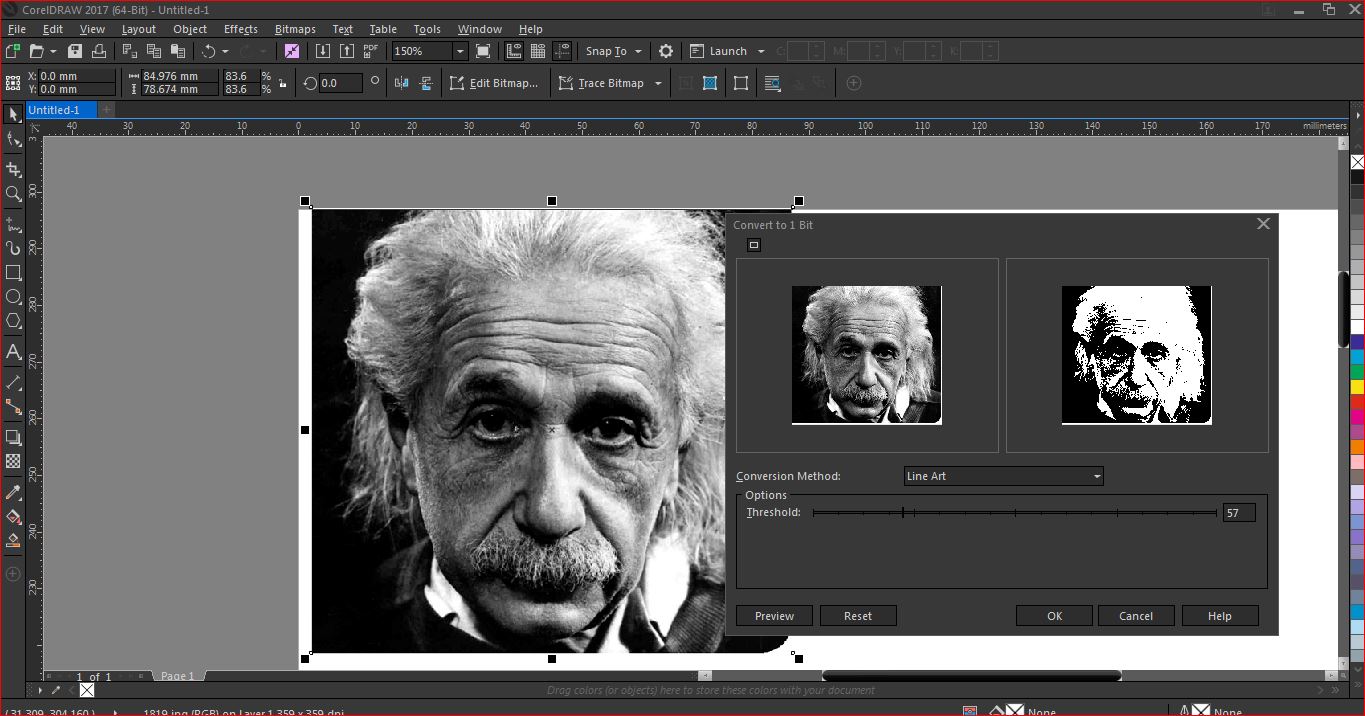
Task: Open the Snap To dropdown
Action: pyautogui.click(x=613, y=51)
